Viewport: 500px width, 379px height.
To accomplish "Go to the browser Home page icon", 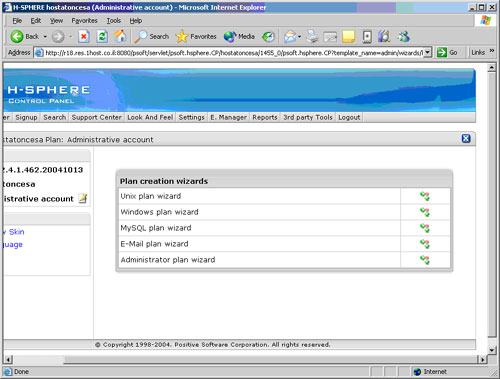I will [x=120, y=36].
